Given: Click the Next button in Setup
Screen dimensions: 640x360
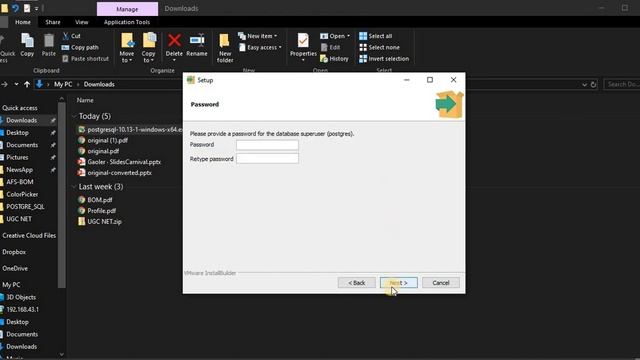Looking at the screenshot, I should coord(399,282).
